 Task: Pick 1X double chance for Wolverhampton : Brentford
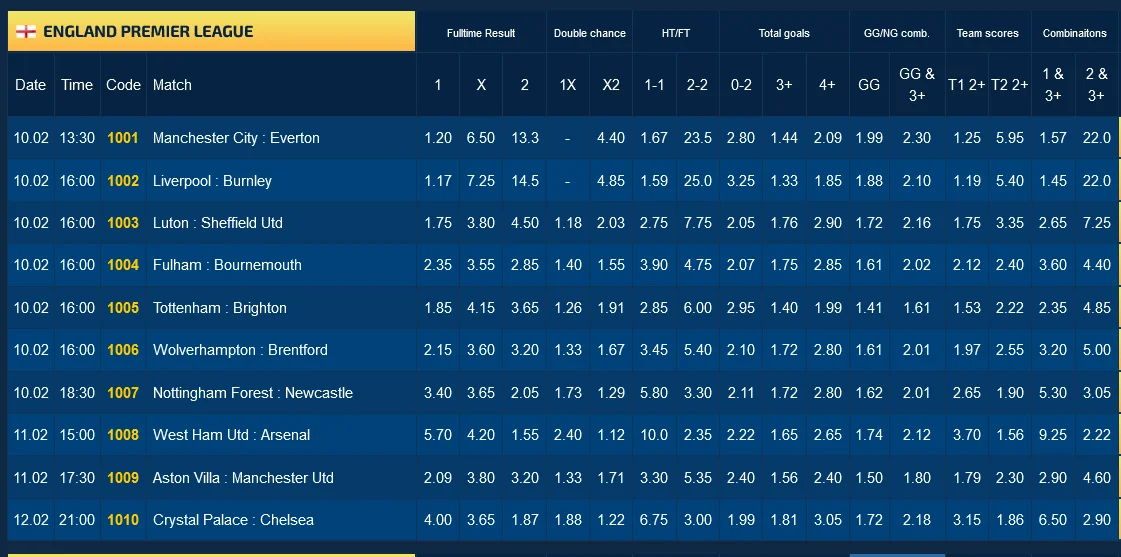(x=567, y=350)
